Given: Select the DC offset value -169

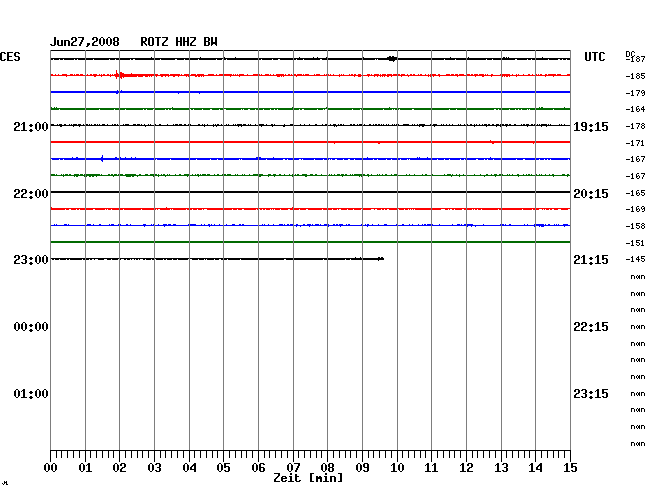Looking at the screenshot, I should [635, 209].
